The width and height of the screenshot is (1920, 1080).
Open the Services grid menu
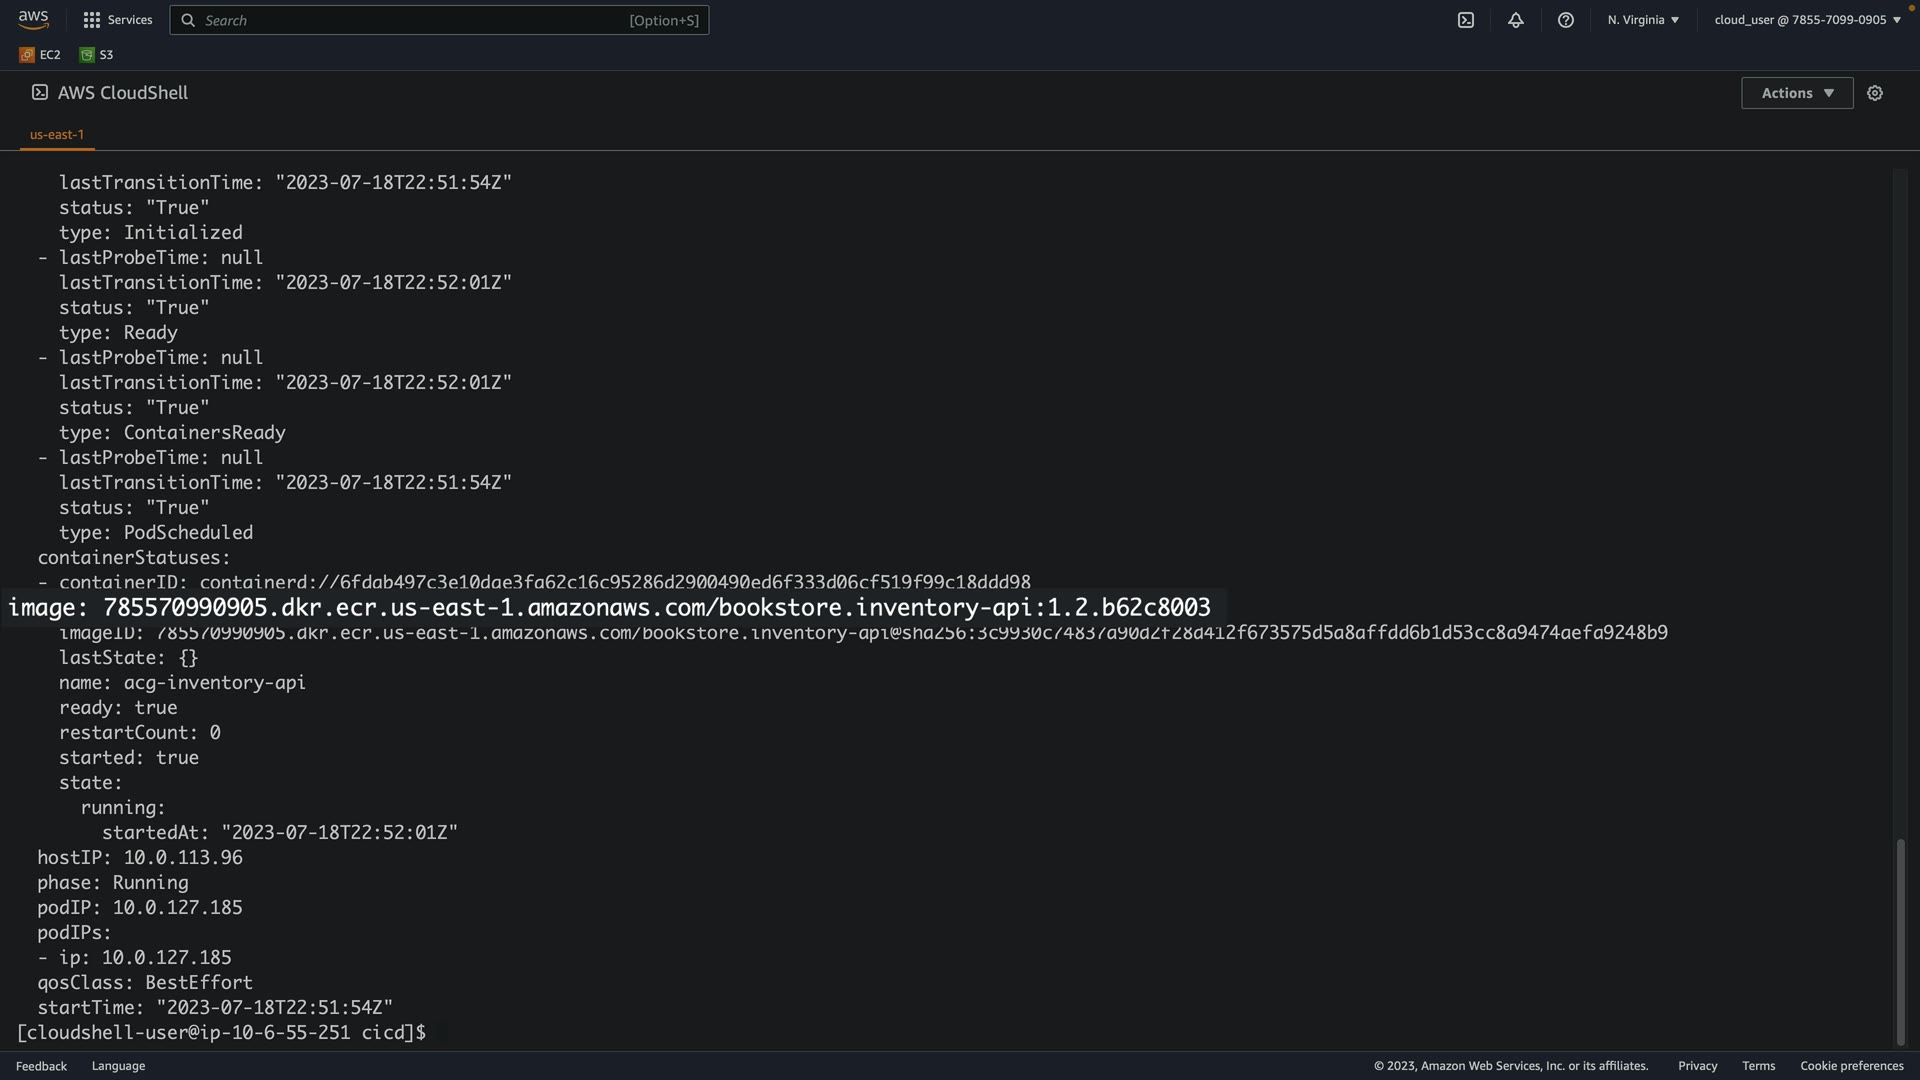(x=92, y=20)
